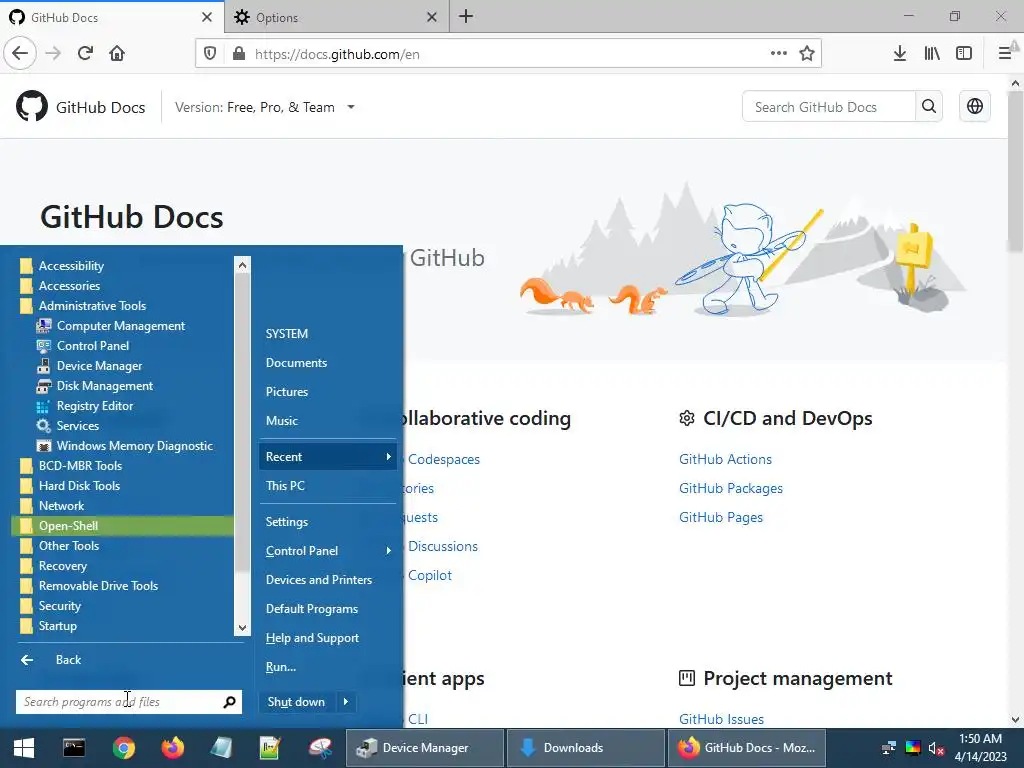The height and width of the screenshot is (768, 1024).
Task: Open the GitHub Actions link
Action: [725, 459]
